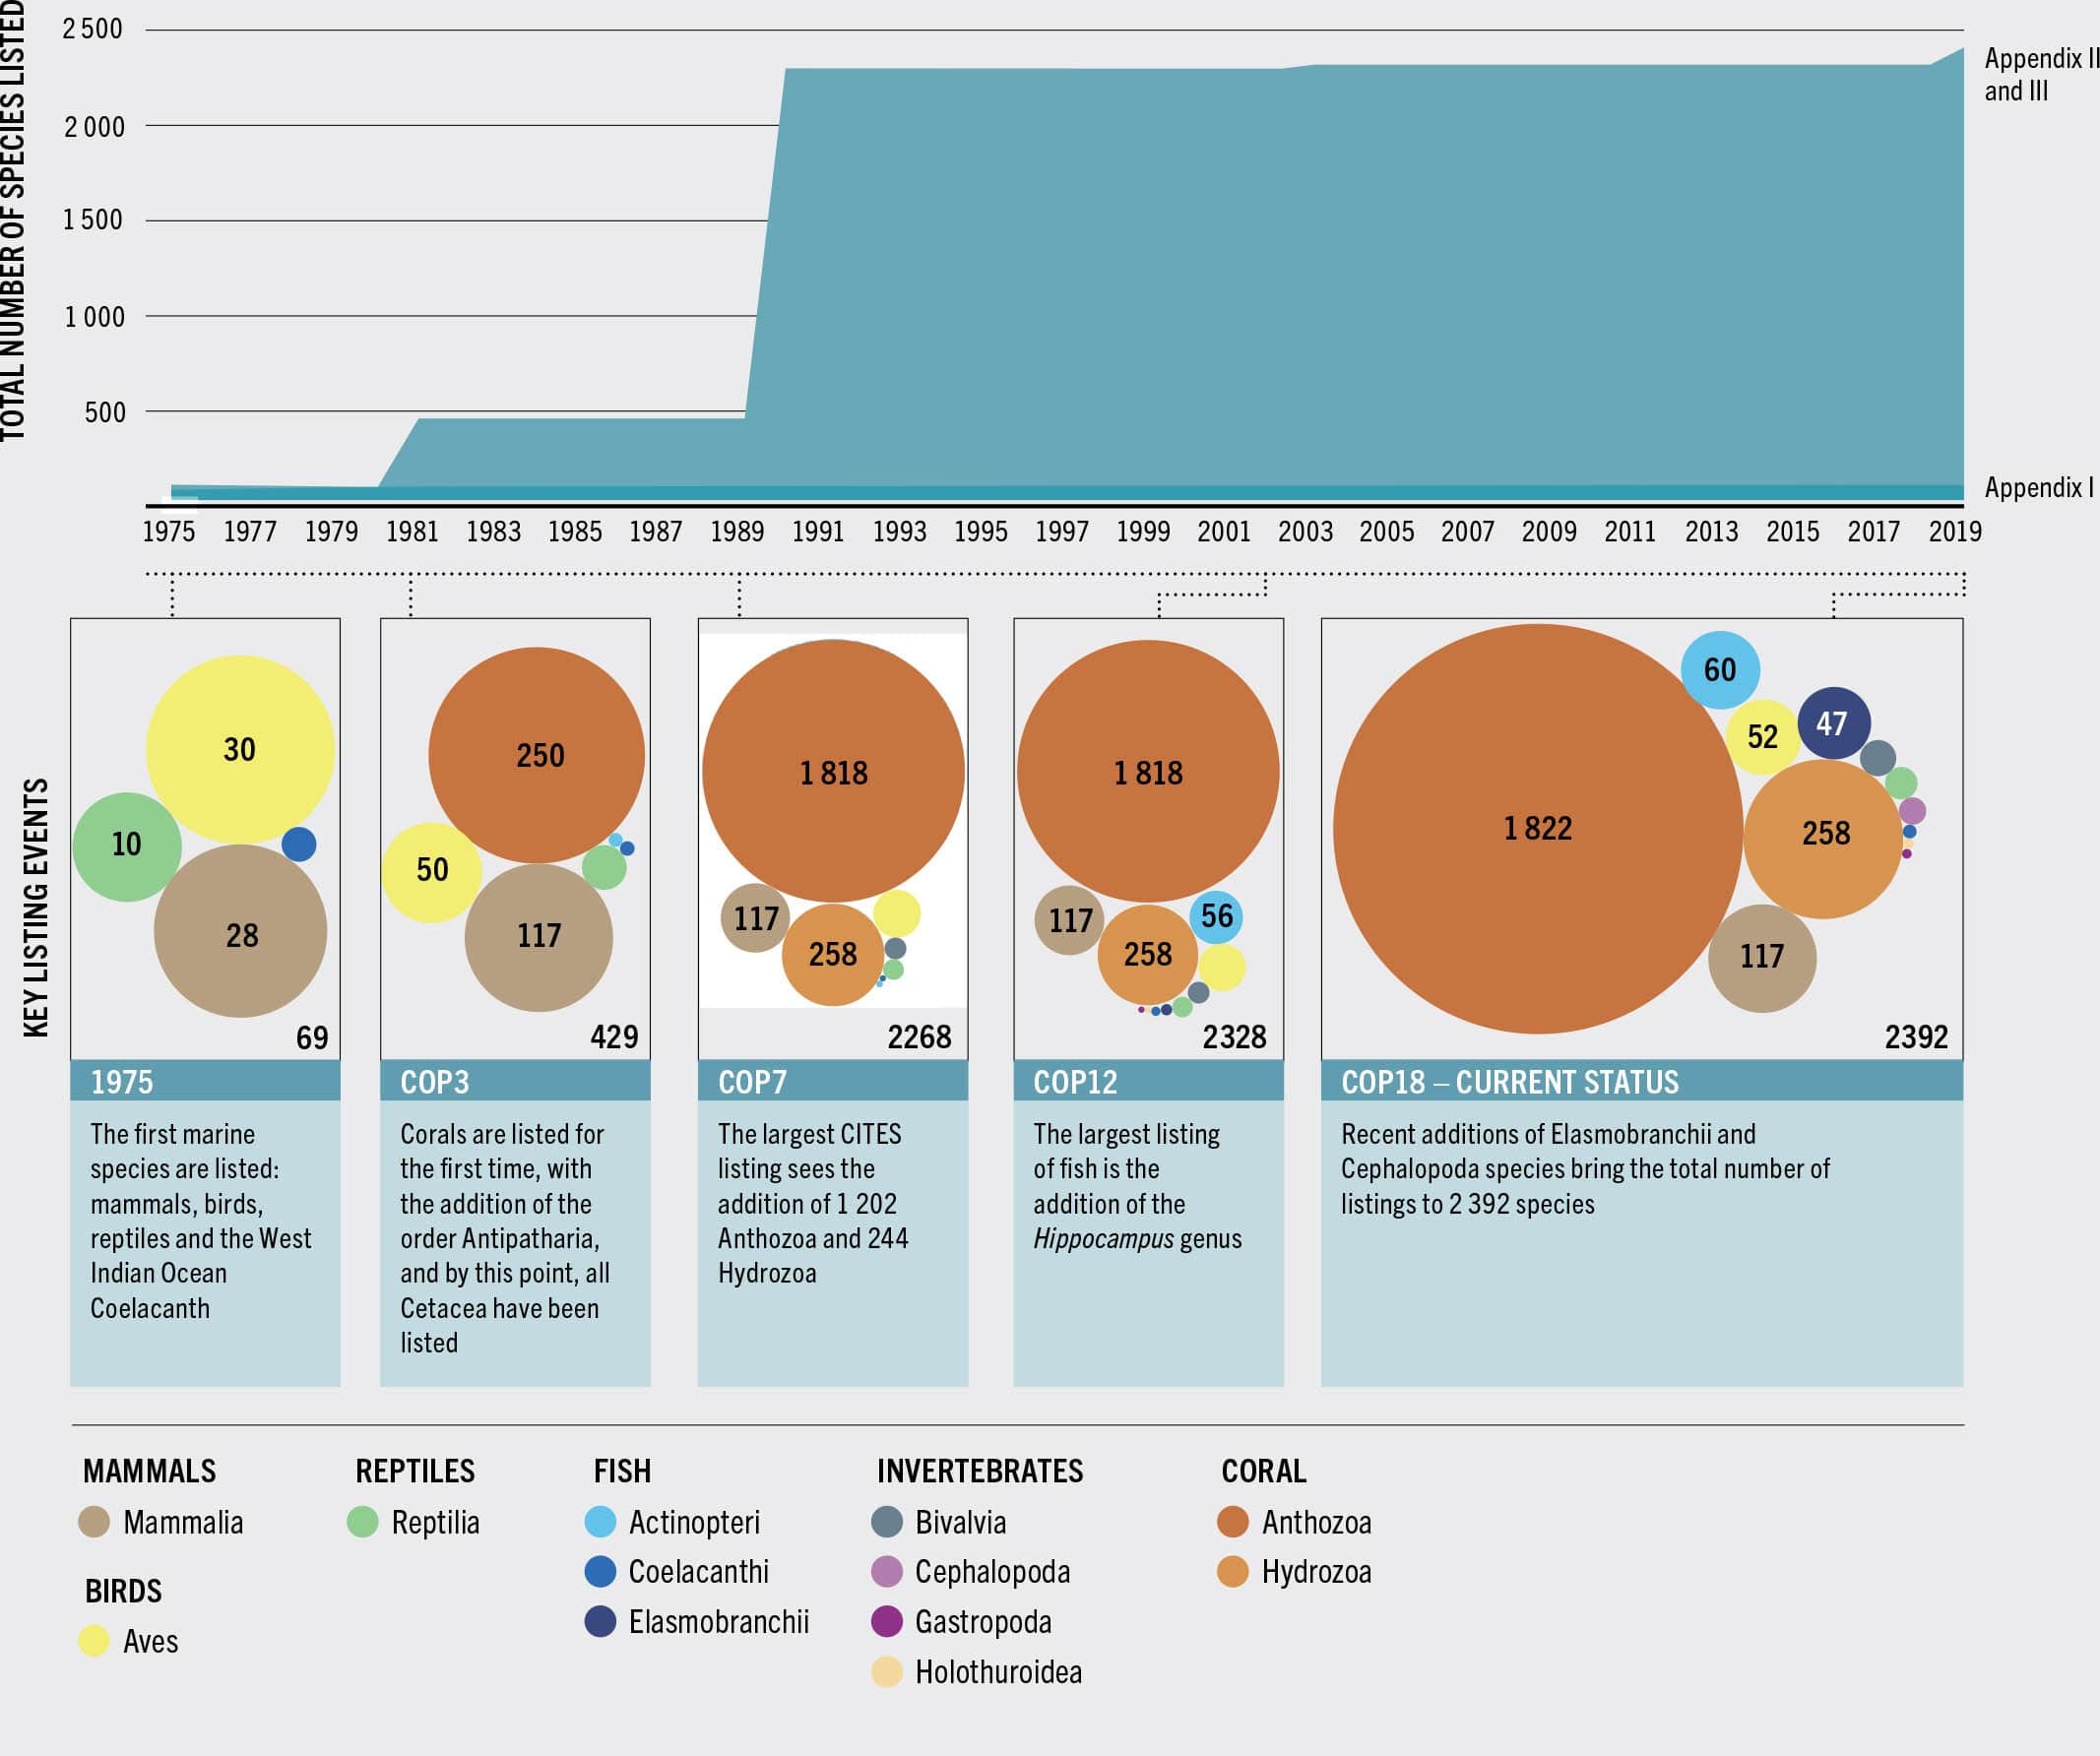
Task: Click the INVERTEBRATES legend heading
Action: point(980,1470)
